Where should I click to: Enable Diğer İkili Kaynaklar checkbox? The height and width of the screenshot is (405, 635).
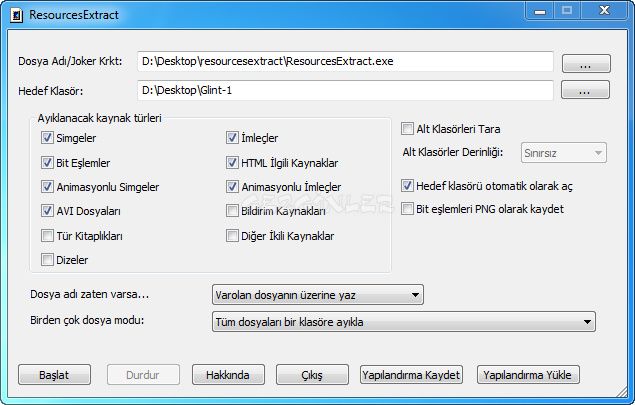click(232, 236)
